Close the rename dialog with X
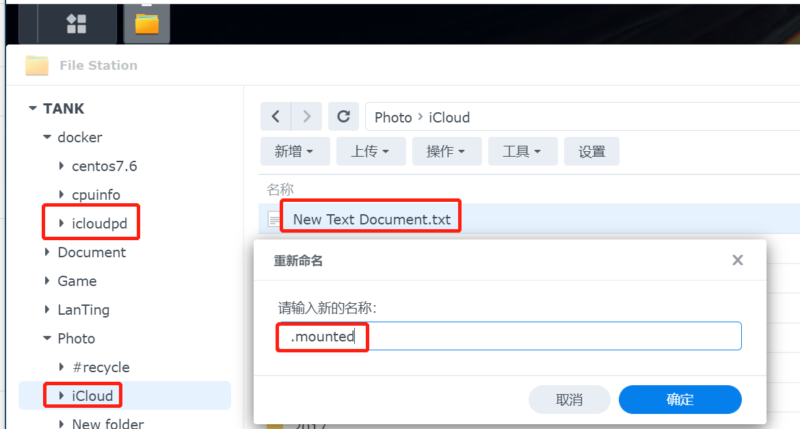 coord(737,260)
